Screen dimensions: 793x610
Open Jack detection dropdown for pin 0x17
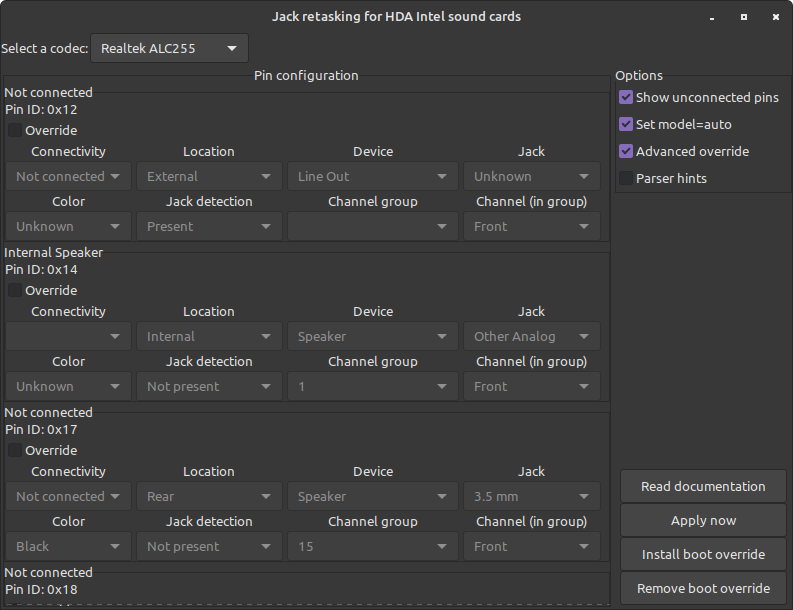[x=209, y=546]
